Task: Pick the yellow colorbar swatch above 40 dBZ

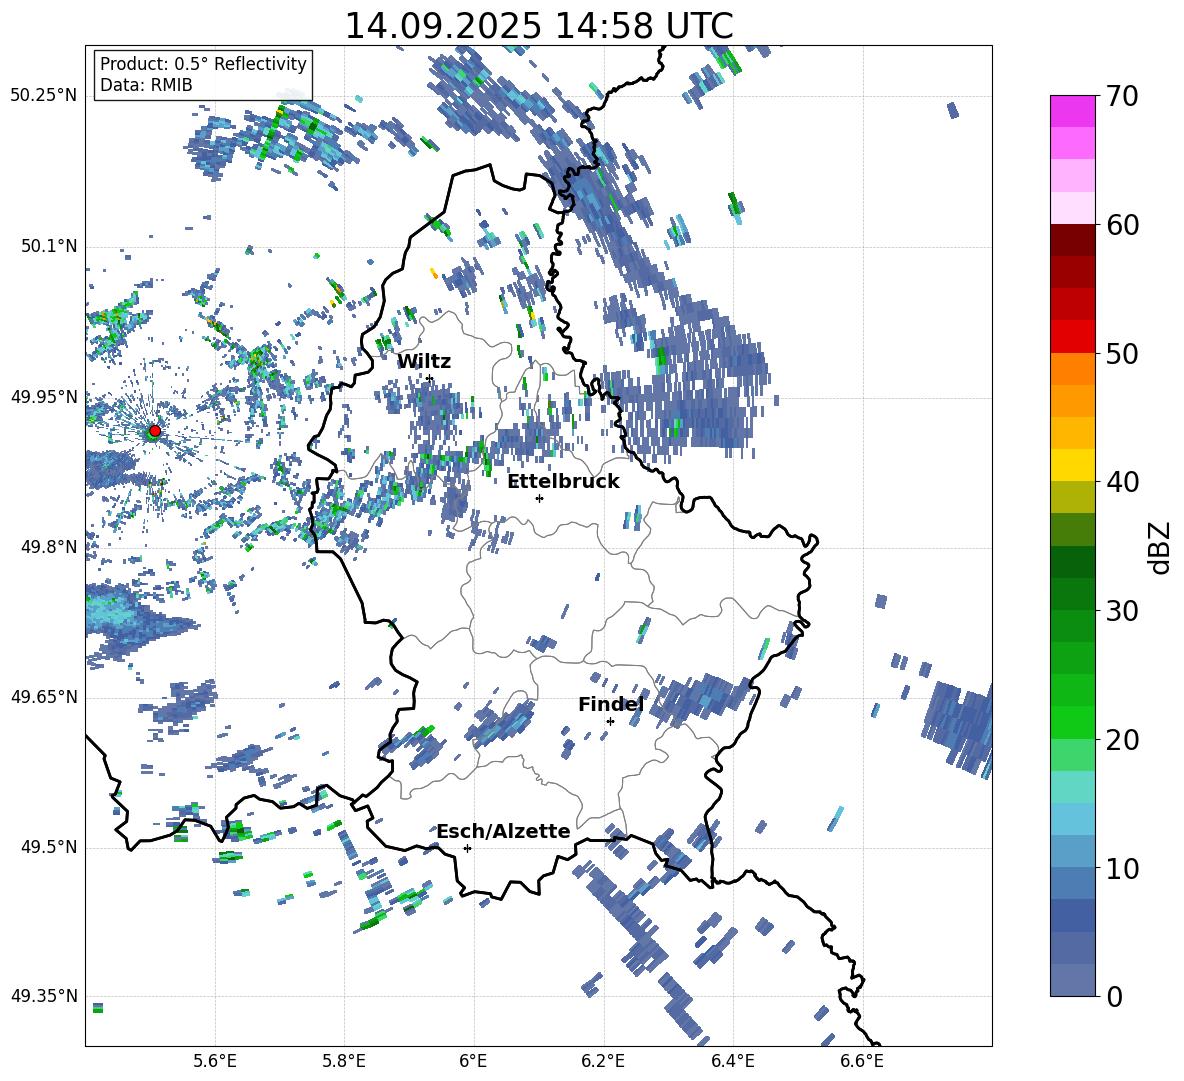Action: [x=1073, y=465]
